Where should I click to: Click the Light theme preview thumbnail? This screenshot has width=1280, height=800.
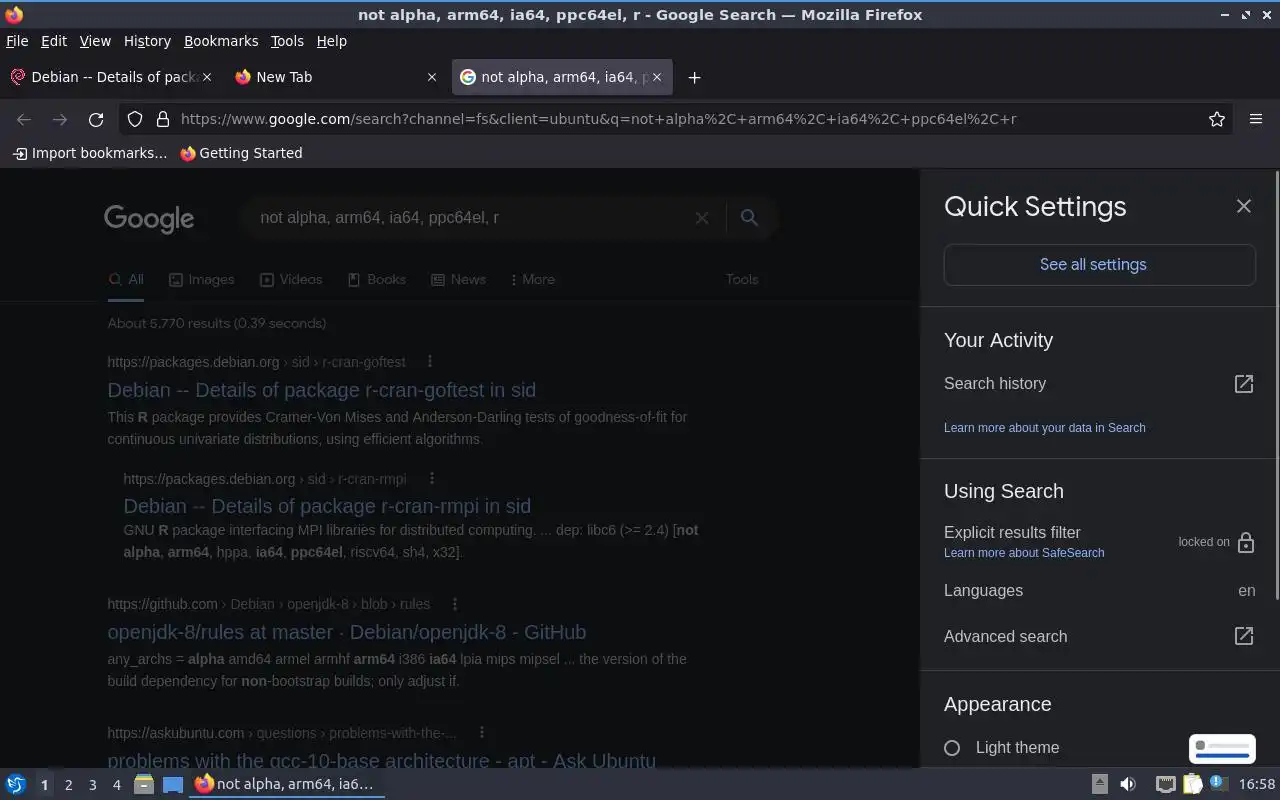click(x=1222, y=748)
